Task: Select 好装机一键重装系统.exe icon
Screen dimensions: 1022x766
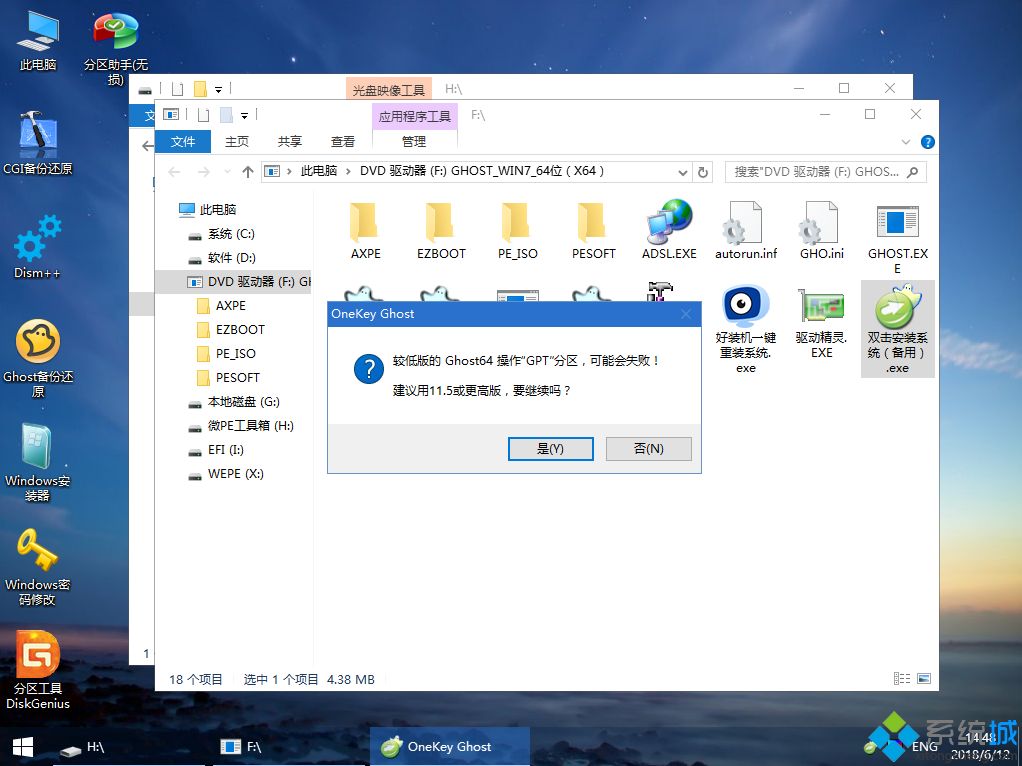Action: coord(744,325)
